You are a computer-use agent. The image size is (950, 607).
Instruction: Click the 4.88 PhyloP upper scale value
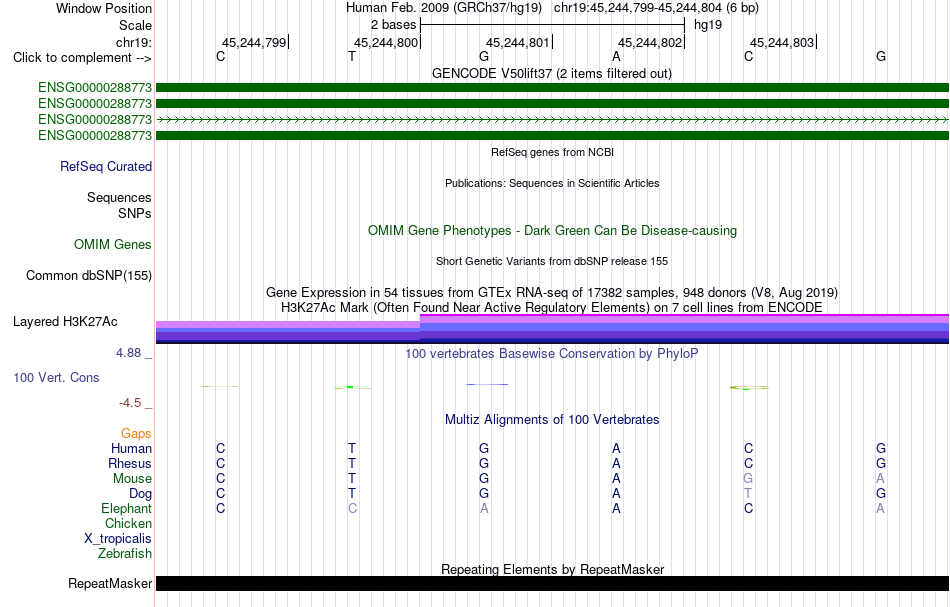pos(128,353)
